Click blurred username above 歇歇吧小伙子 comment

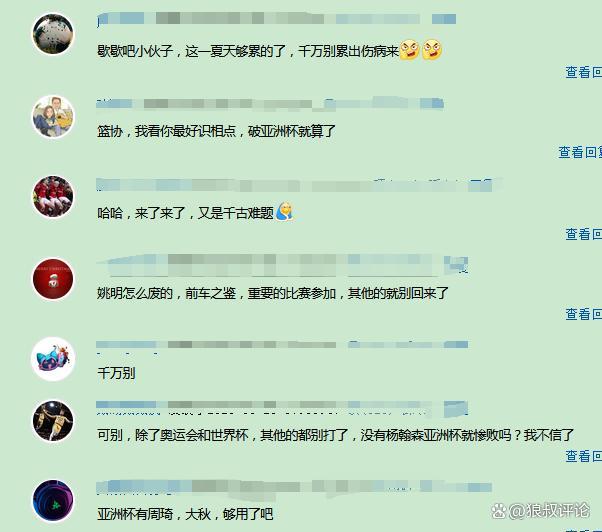276,18
